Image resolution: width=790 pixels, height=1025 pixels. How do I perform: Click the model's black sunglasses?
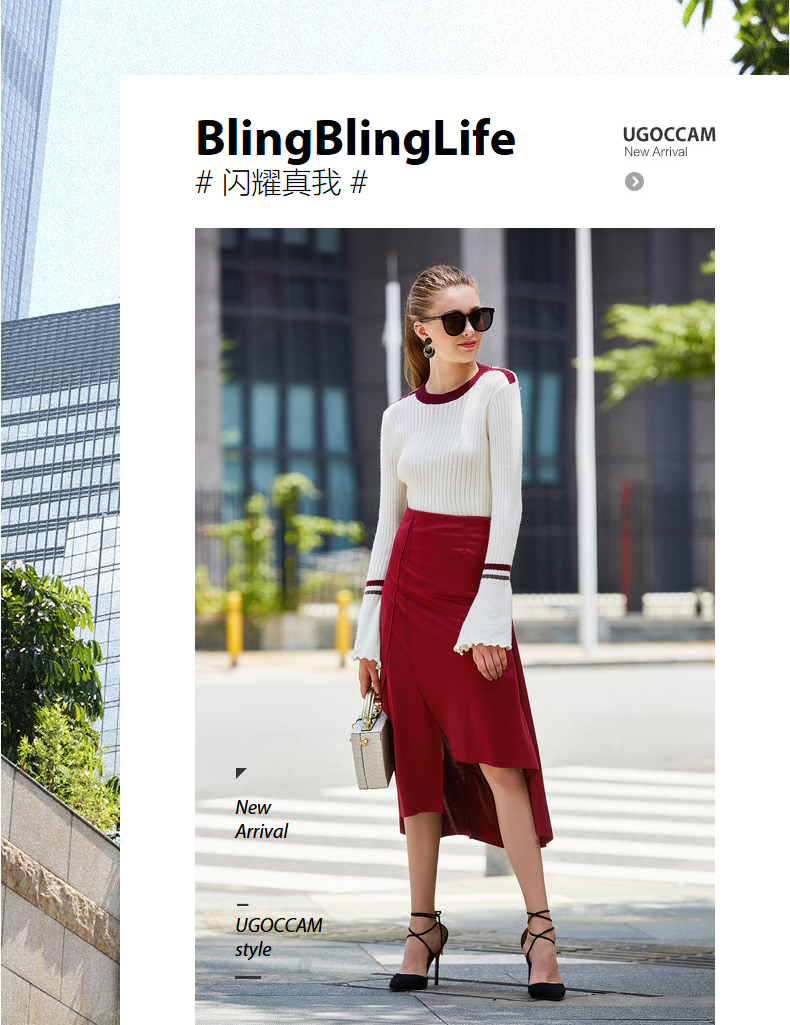point(458,321)
